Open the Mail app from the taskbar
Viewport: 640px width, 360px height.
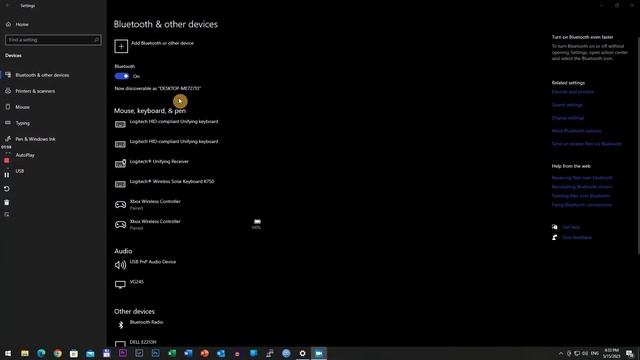[x=90, y=353]
